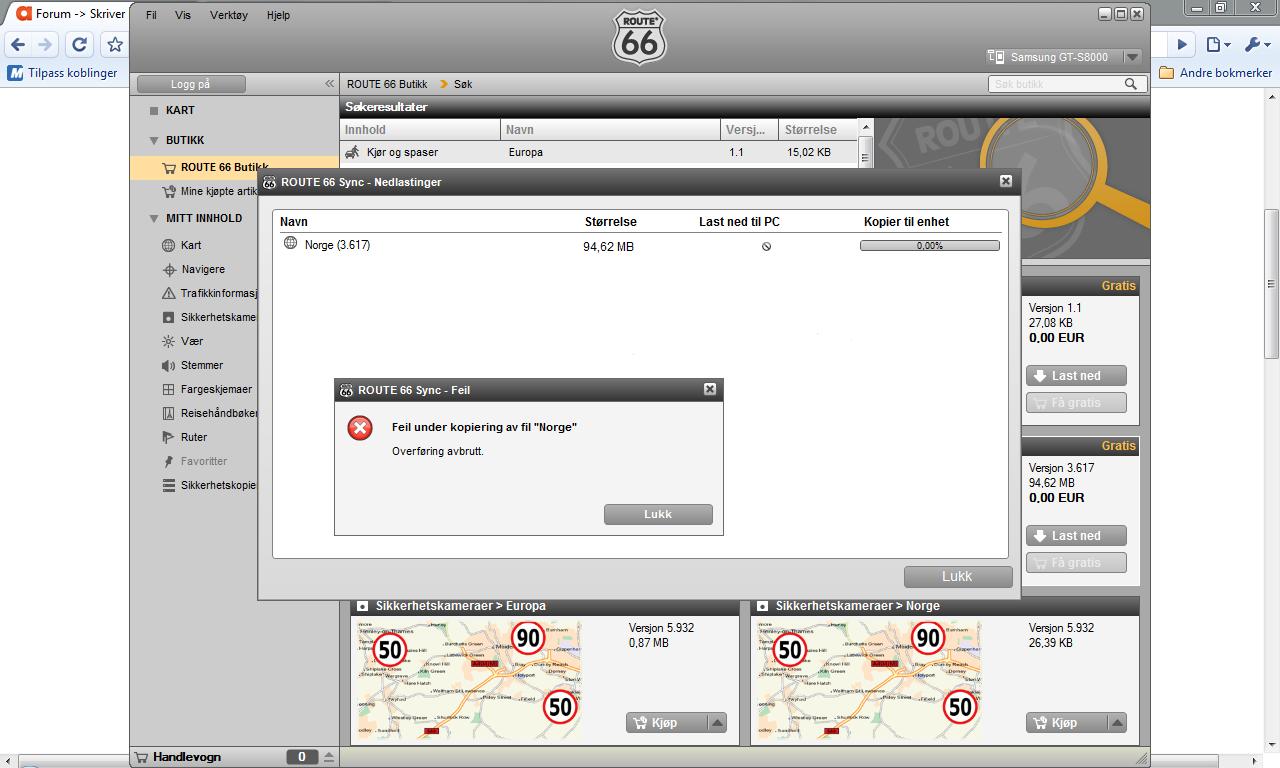Click the Stemmer speaker icon
The width and height of the screenshot is (1280, 768).
169,365
